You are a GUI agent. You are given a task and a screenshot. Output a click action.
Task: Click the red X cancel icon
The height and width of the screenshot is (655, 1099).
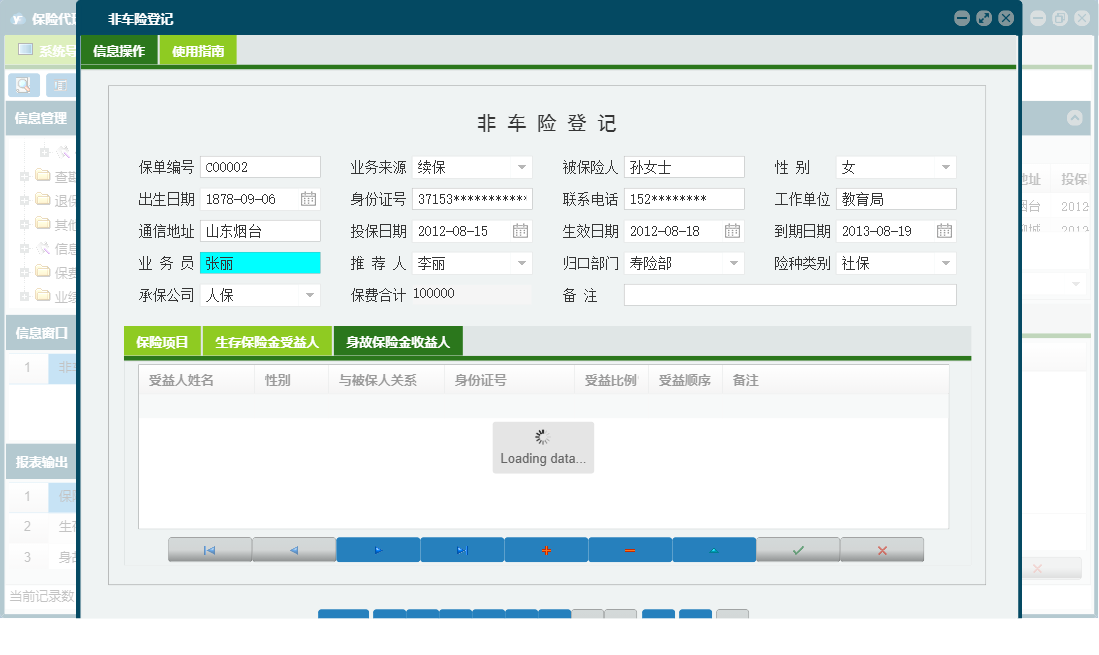pos(882,549)
